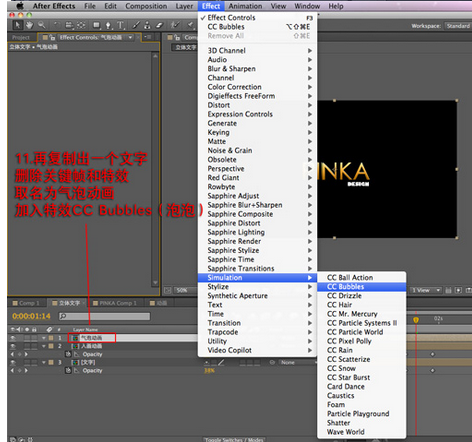Click the Effect Controls panel vertical scrollbar
472x442 pixels.
point(155,168)
